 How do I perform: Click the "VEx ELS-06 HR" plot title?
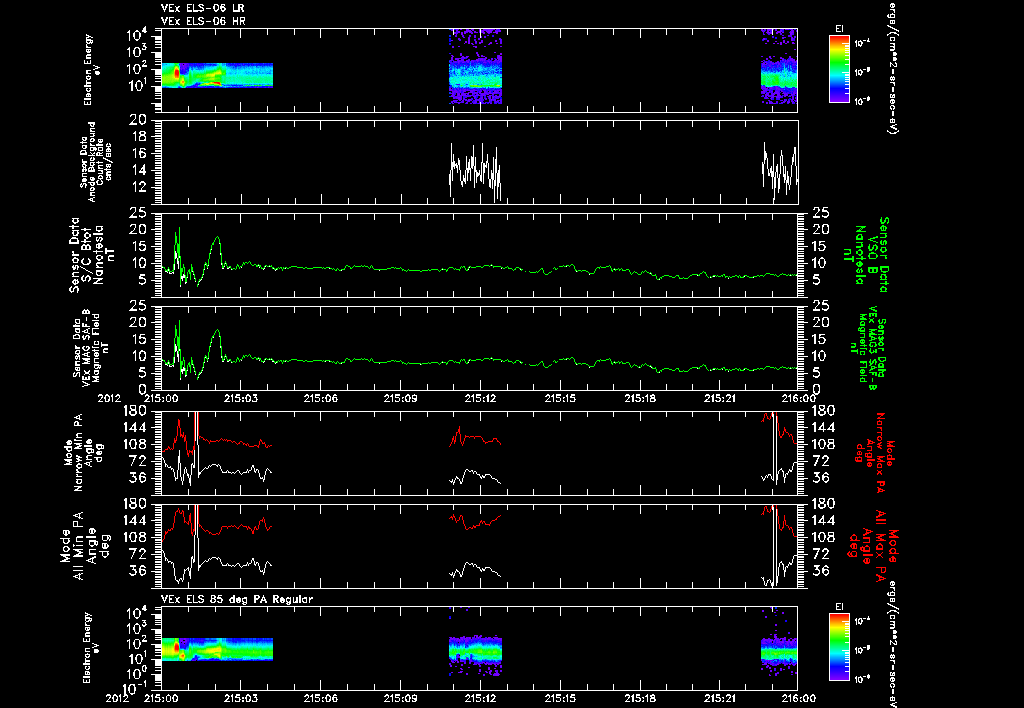[x=203, y=21]
